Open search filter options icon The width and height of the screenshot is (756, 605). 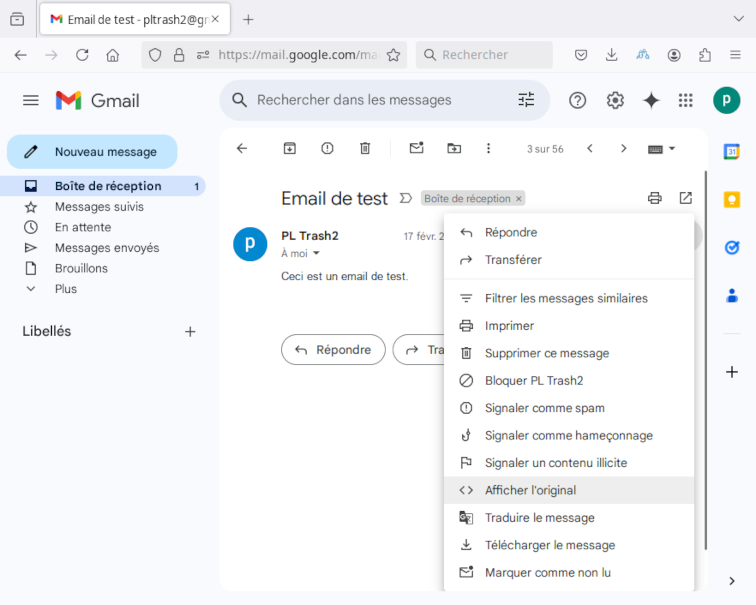[526, 100]
